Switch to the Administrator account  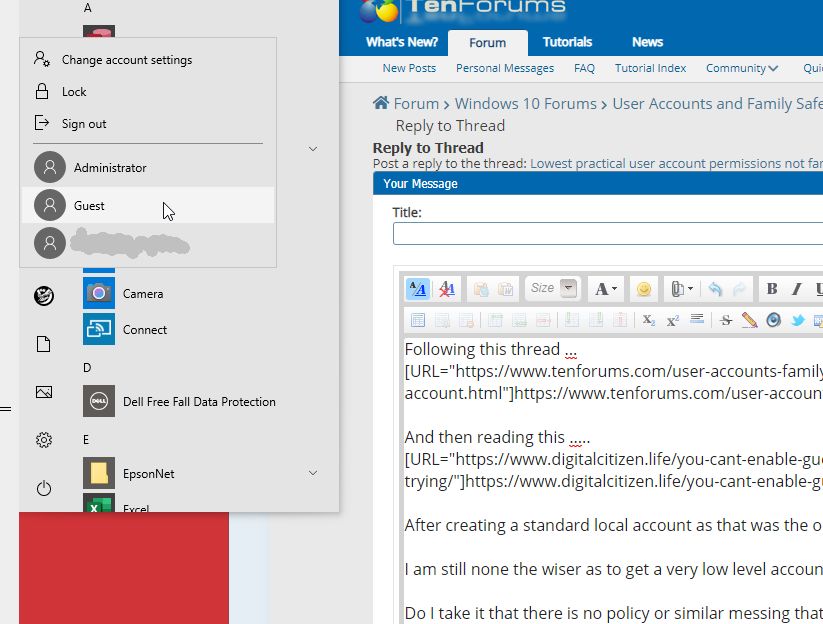click(147, 167)
